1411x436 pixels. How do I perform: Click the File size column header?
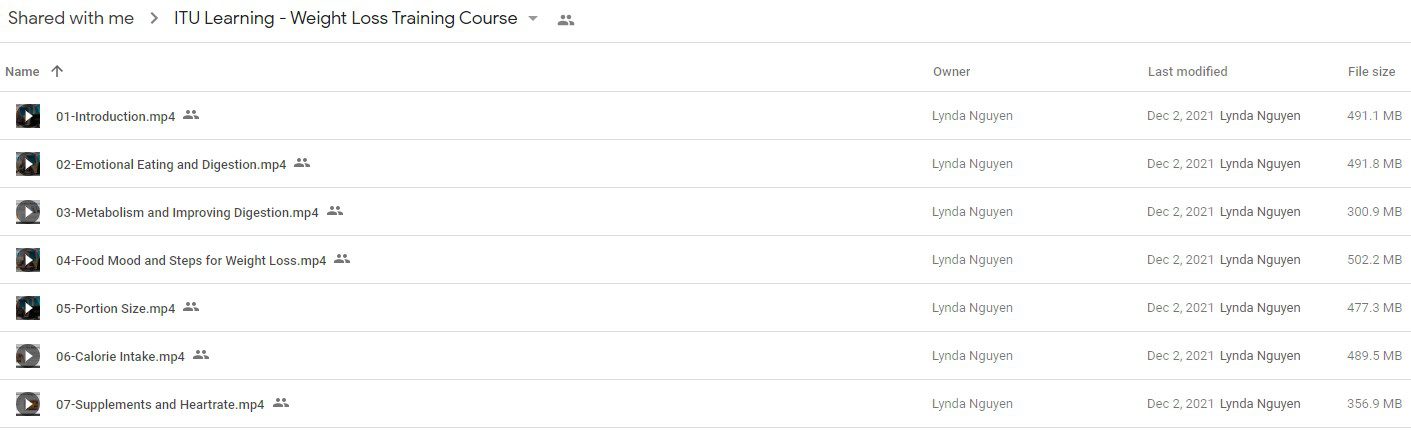tap(1371, 71)
